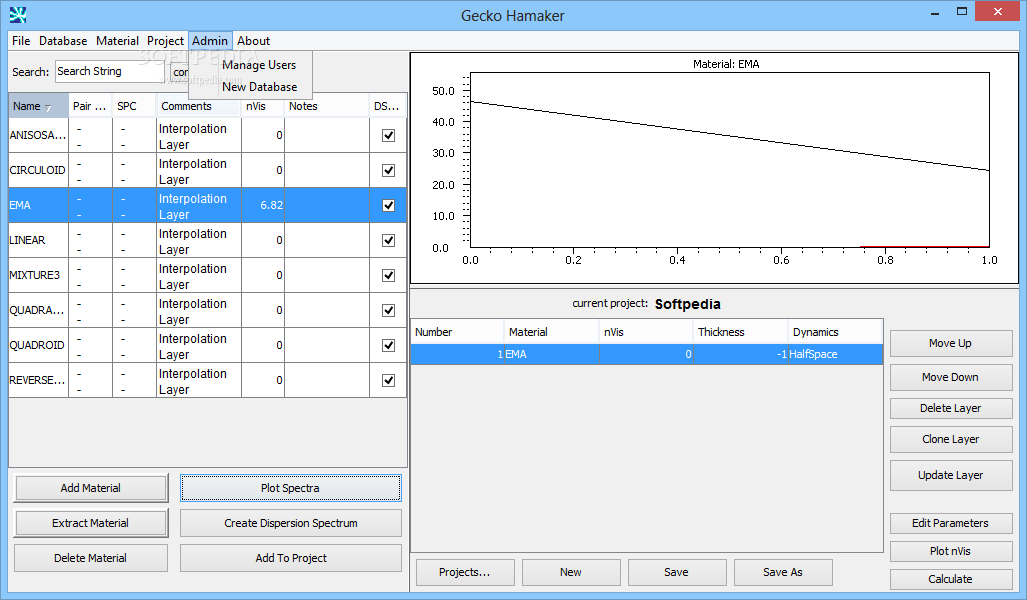Click the Thickness column header
Viewport: 1027px width, 600px height.
pyautogui.click(x=740, y=332)
